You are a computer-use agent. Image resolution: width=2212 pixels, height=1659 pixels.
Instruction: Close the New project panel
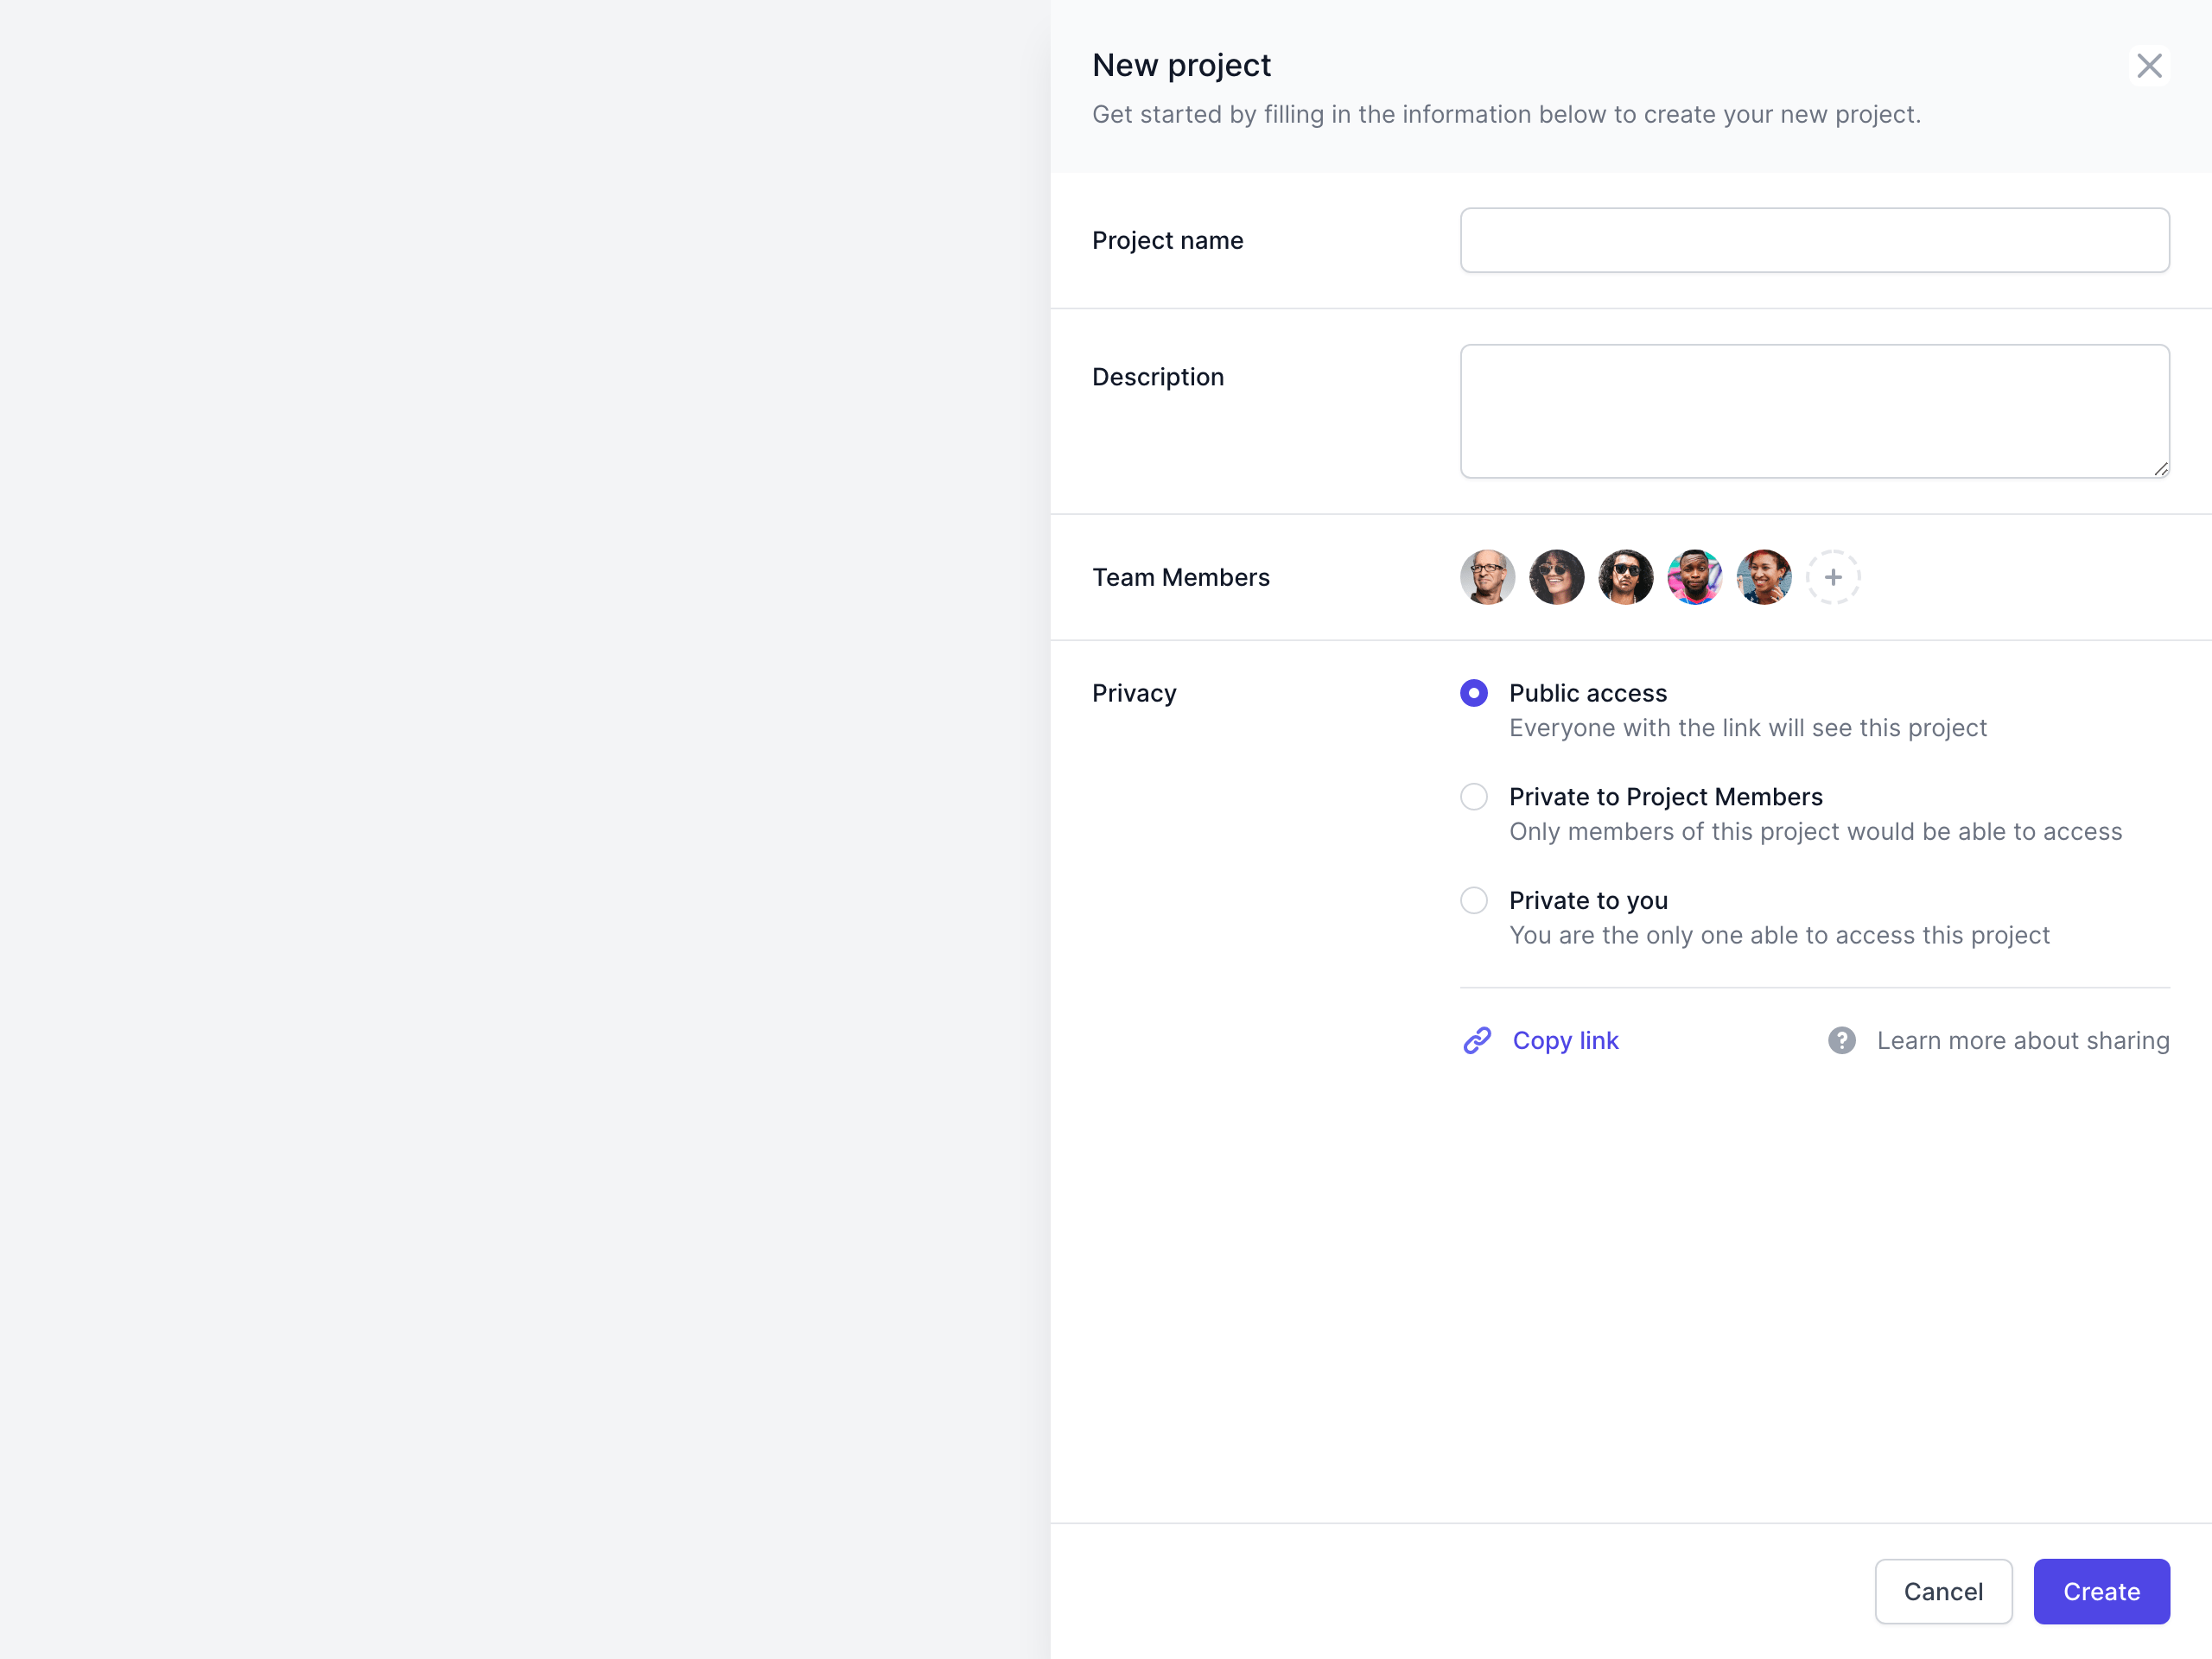click(2148, 66)
